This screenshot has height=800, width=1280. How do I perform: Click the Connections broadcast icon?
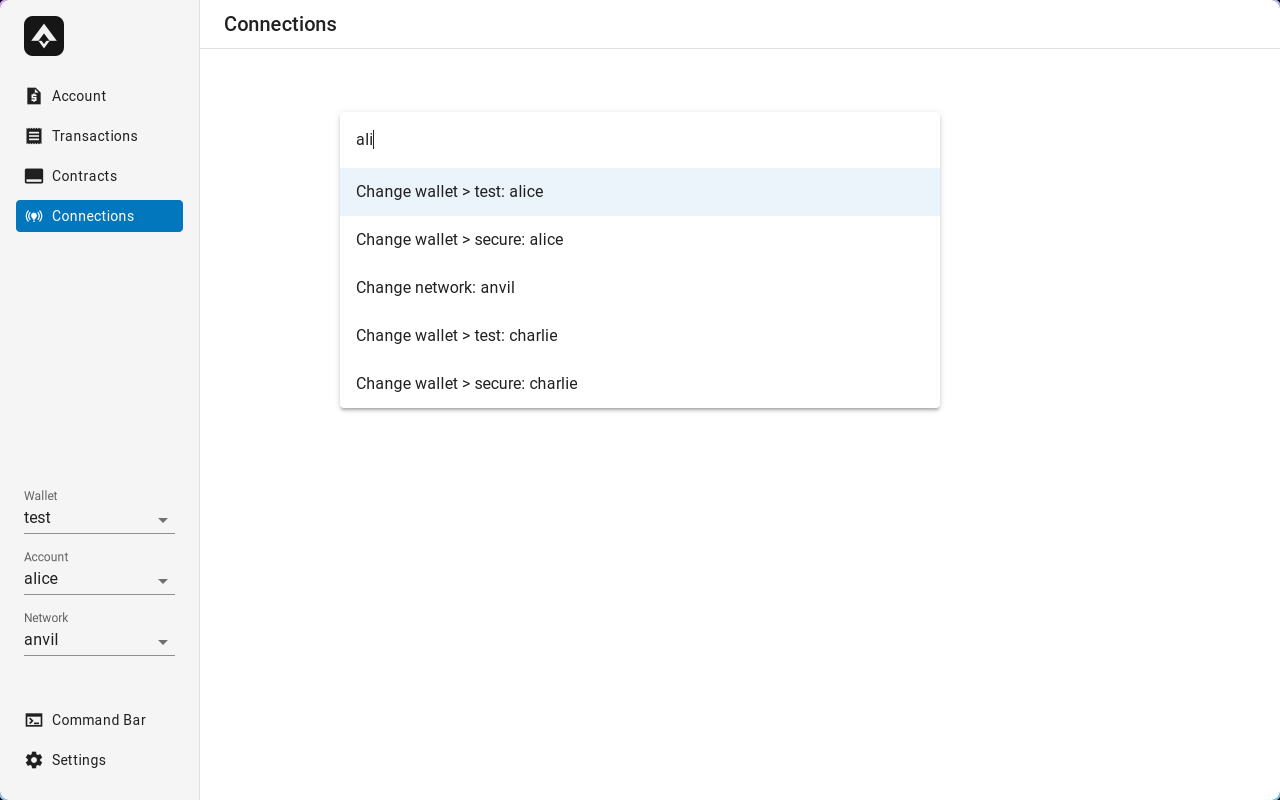tap(34, 216)
